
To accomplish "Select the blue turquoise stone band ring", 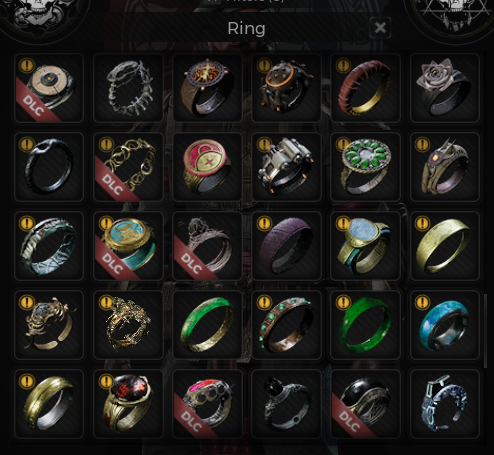I will click(x=445, y=325).
